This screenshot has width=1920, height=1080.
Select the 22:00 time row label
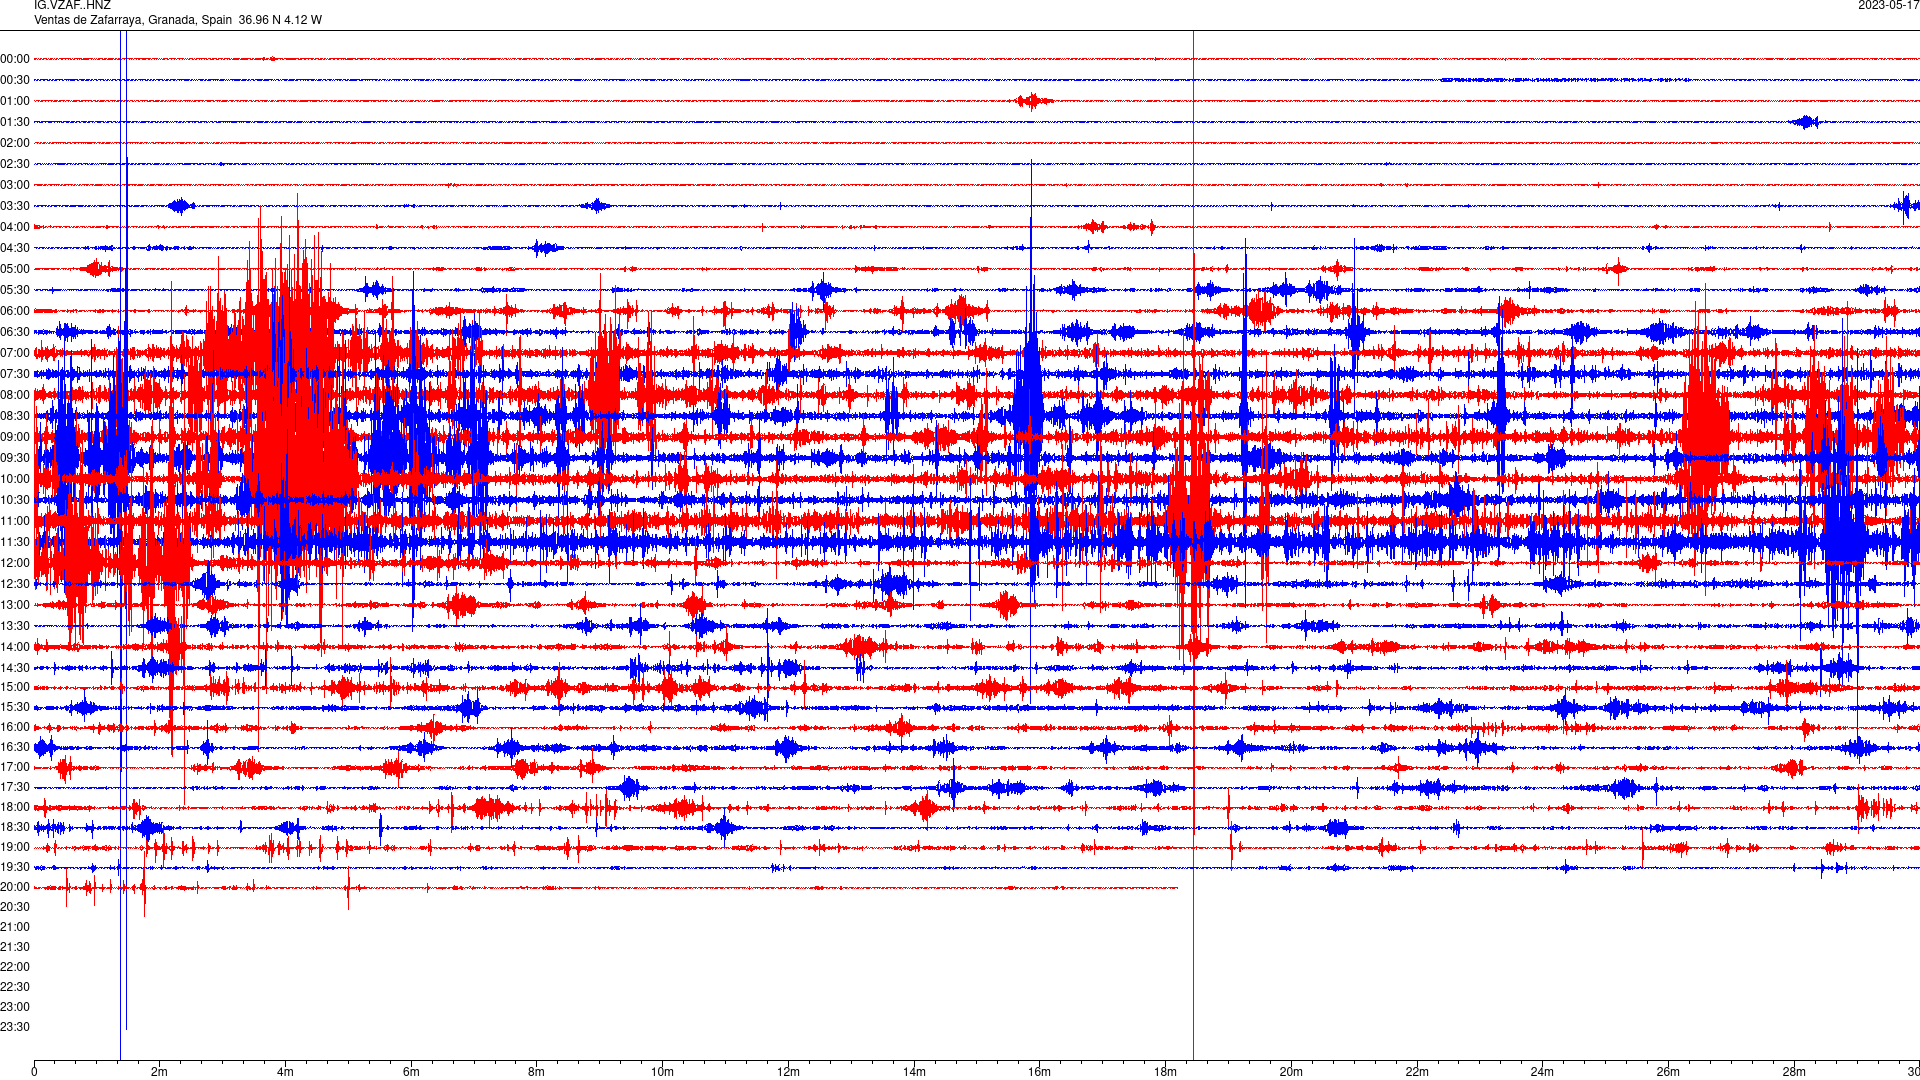(x=15, y=967)
